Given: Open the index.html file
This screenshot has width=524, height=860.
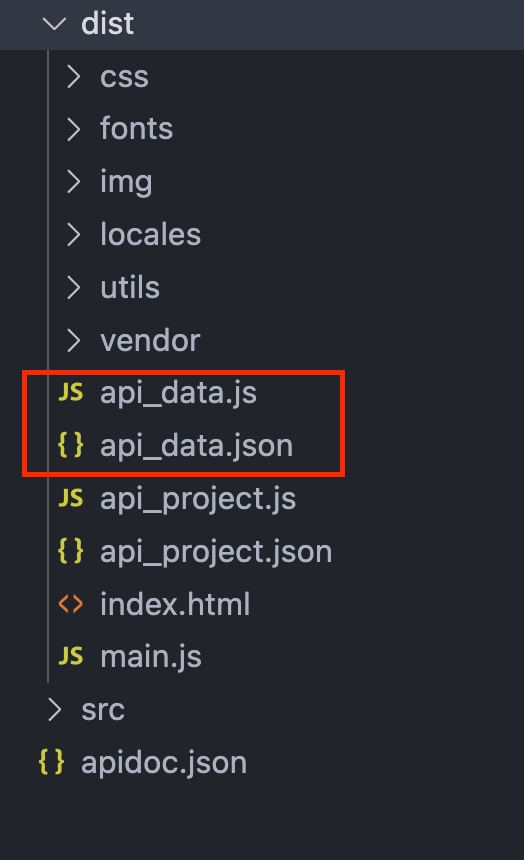Looking at the screenshot, I should pyautogui.click(x=175, y=604).
